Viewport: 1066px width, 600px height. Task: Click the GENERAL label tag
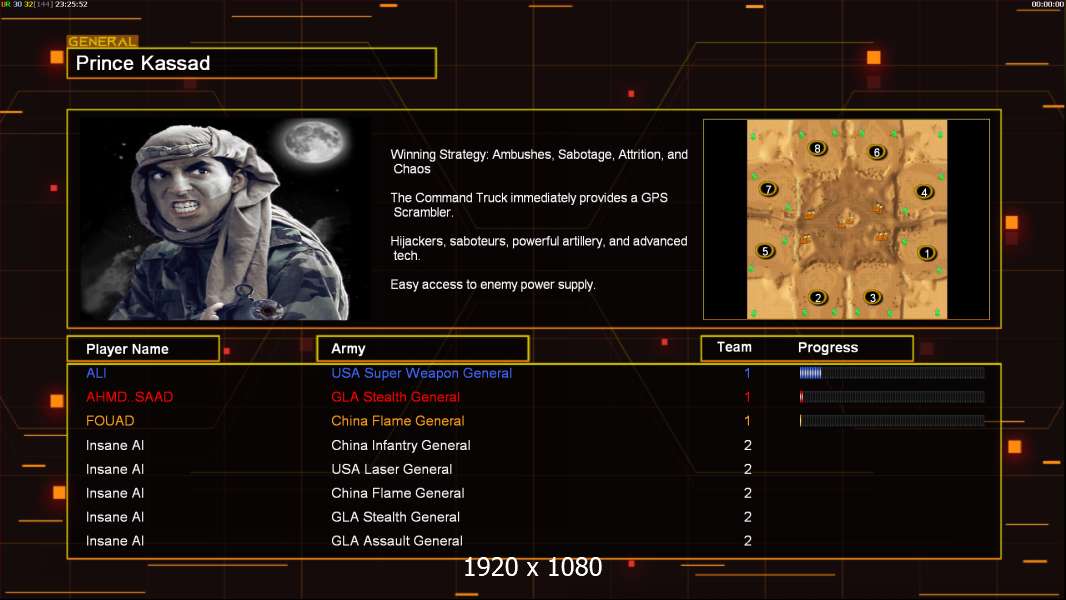(x=103, y=41)
